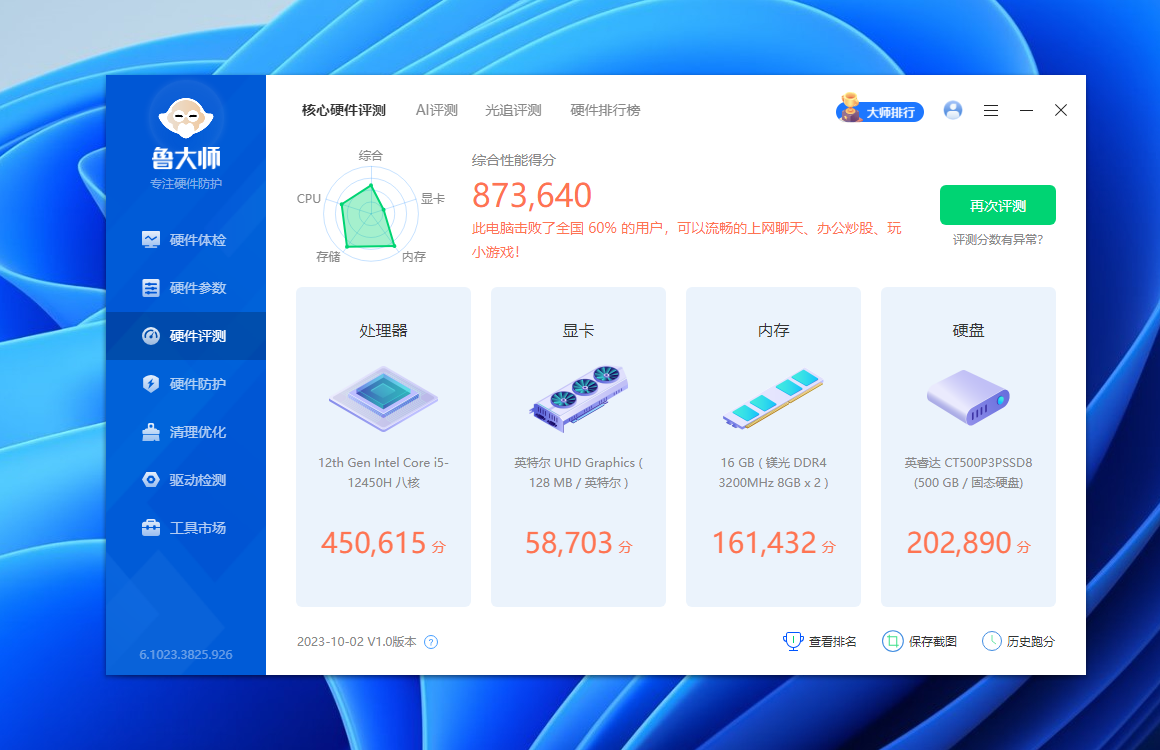The height and width of the screenshot is (750, 1160).
Task: Open the hamburger main menu
Action: click(991, 110)
